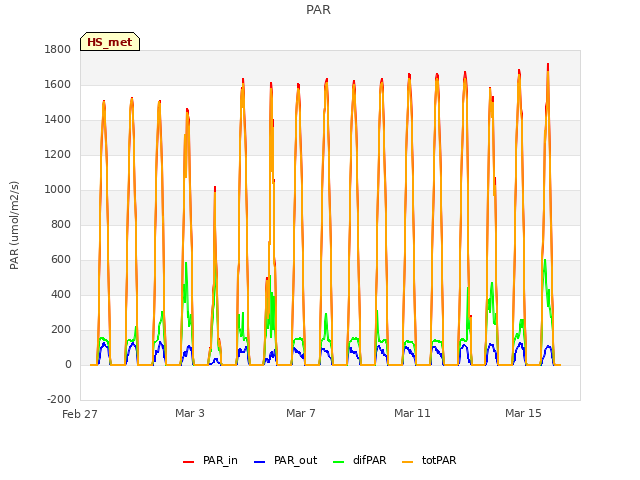
Task: Click the 1400 y-axis tick label
Action: tap(58, 120)
